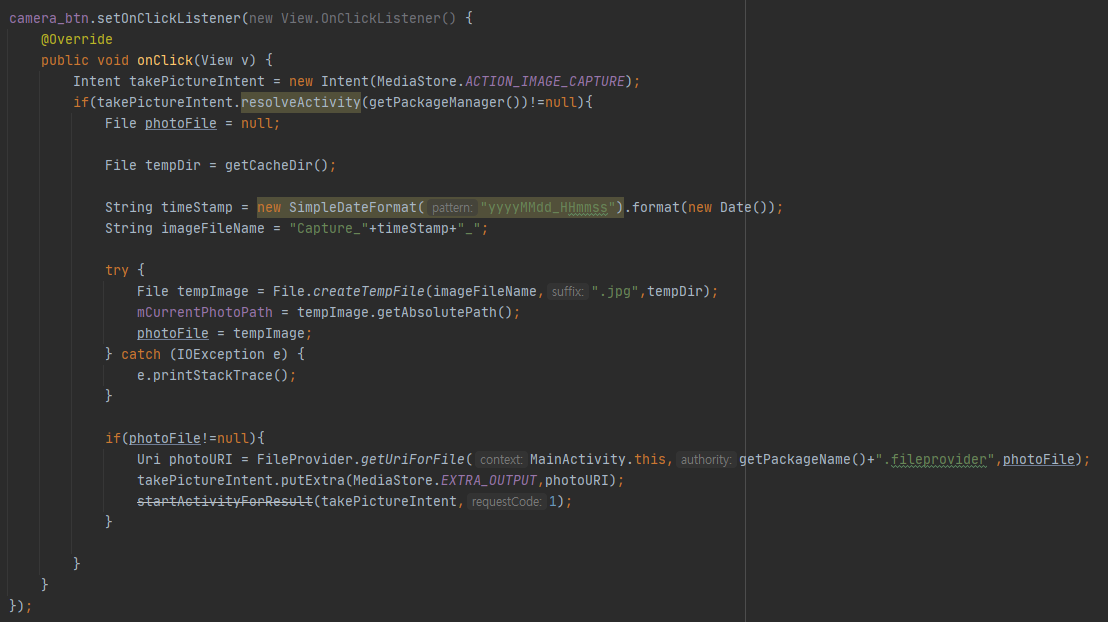
Task: Click the authority: parameter hint
Action: (x=706, y=459)
